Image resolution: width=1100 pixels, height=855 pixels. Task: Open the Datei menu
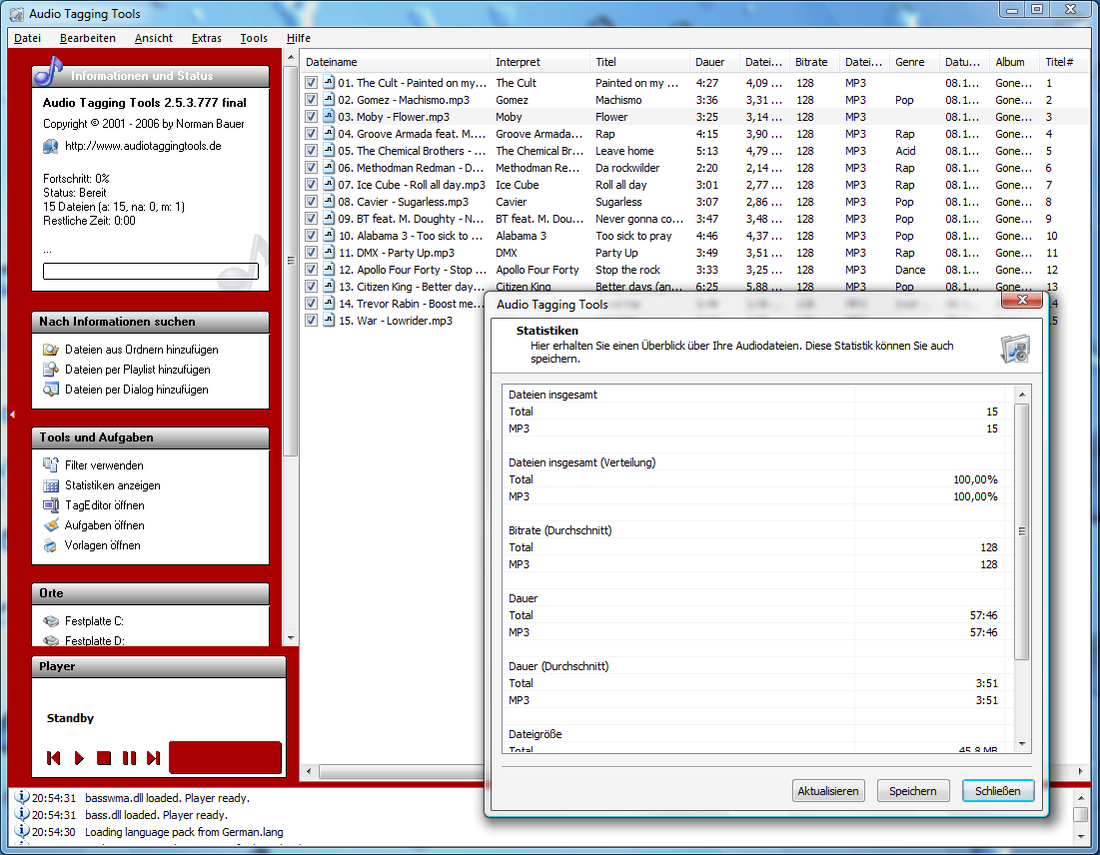tap(27, 38)
